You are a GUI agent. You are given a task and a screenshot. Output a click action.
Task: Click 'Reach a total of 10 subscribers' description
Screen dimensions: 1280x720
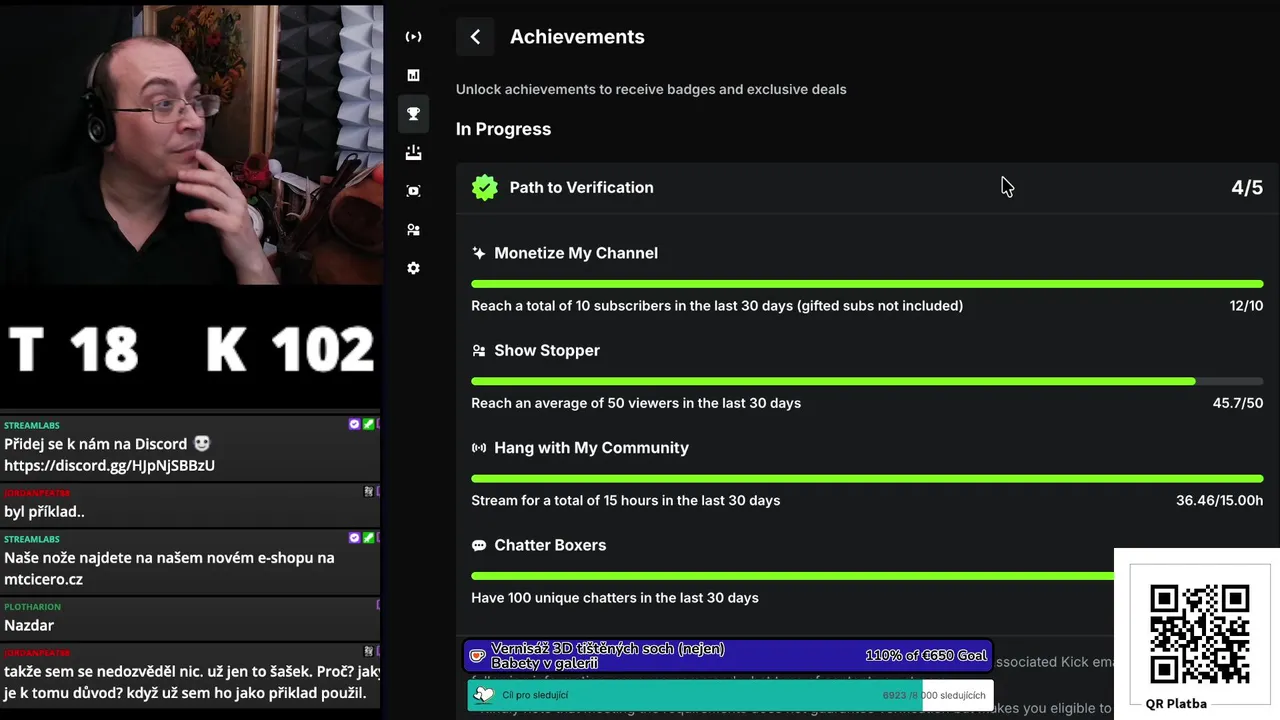pyautogui.click(x=717, y=306)
